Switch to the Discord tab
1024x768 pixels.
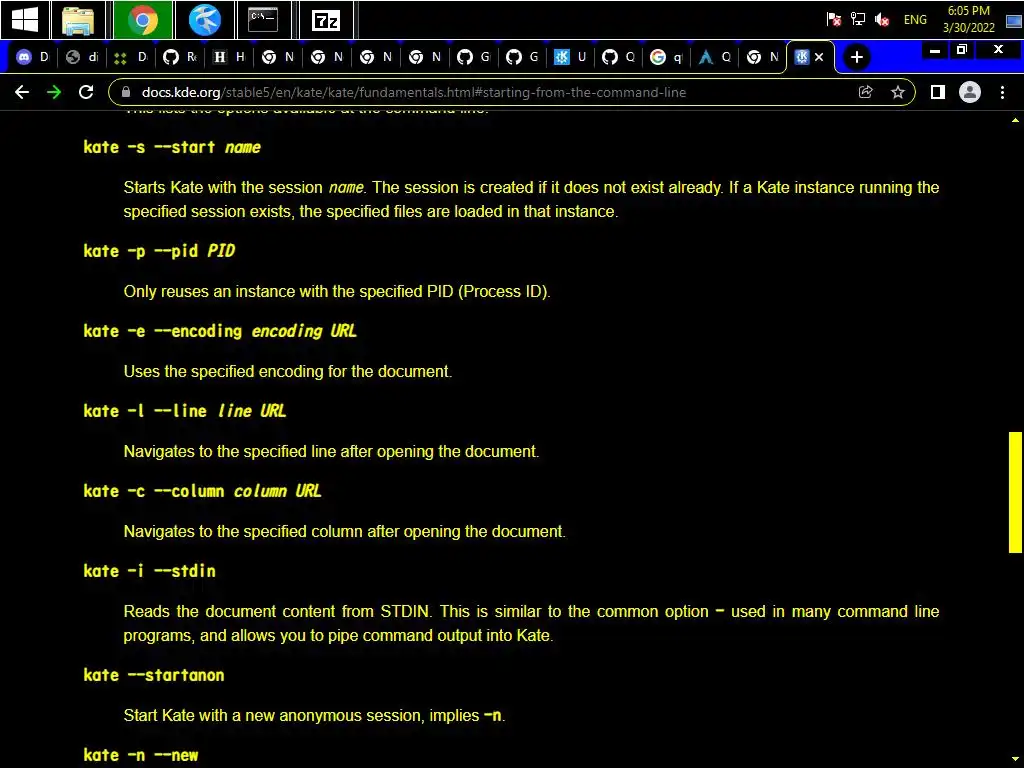(x=32, y=57)
